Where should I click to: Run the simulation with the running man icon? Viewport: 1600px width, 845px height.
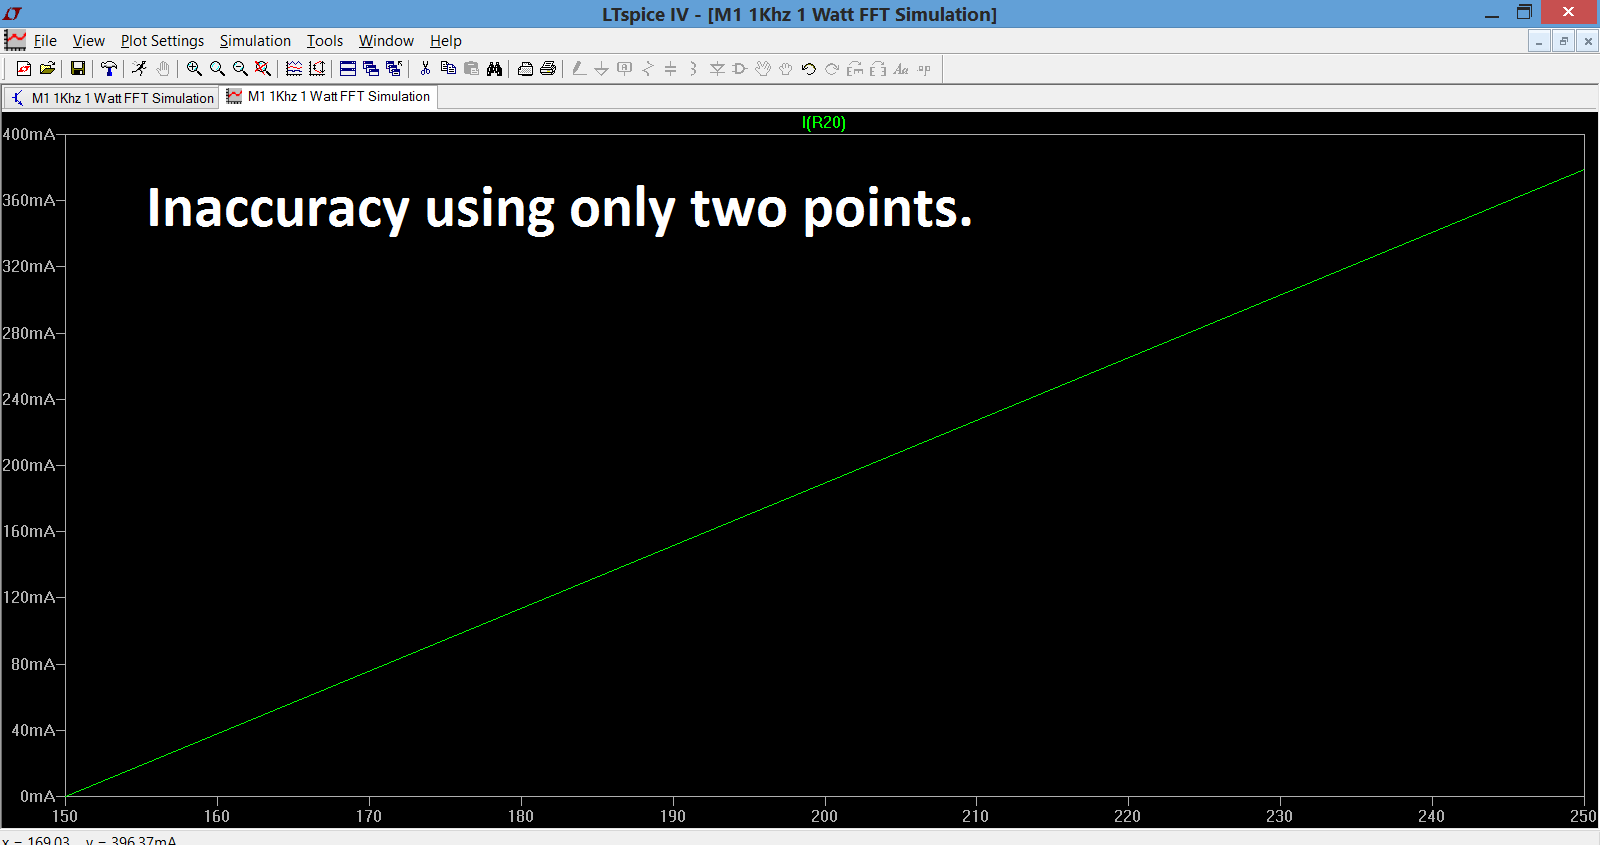pos(140,68)
